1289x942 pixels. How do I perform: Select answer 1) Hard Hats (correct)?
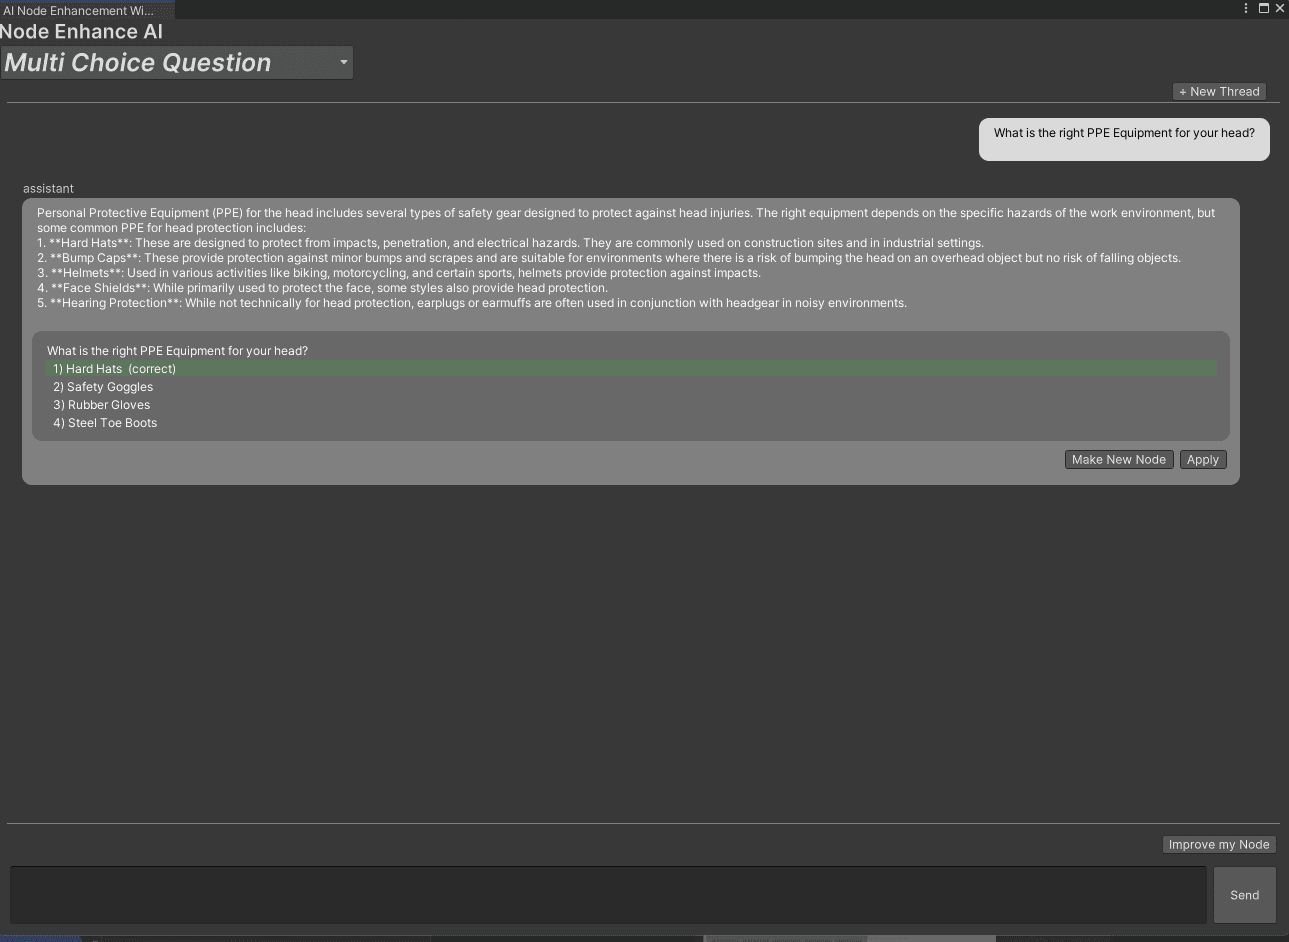point(630,369)
